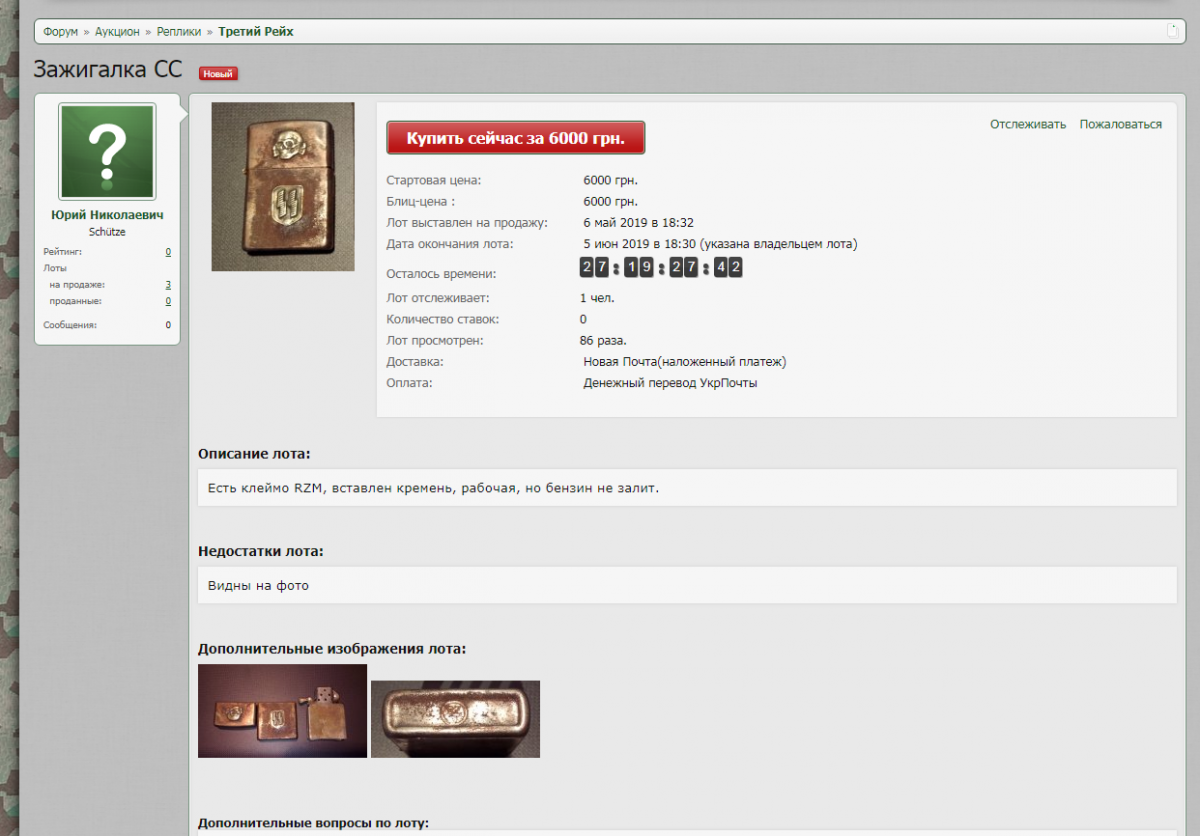Open the Юрий Николаевич profile link
The width and height of the screenshot is (1200, 836).
click(x=107, y=215)
